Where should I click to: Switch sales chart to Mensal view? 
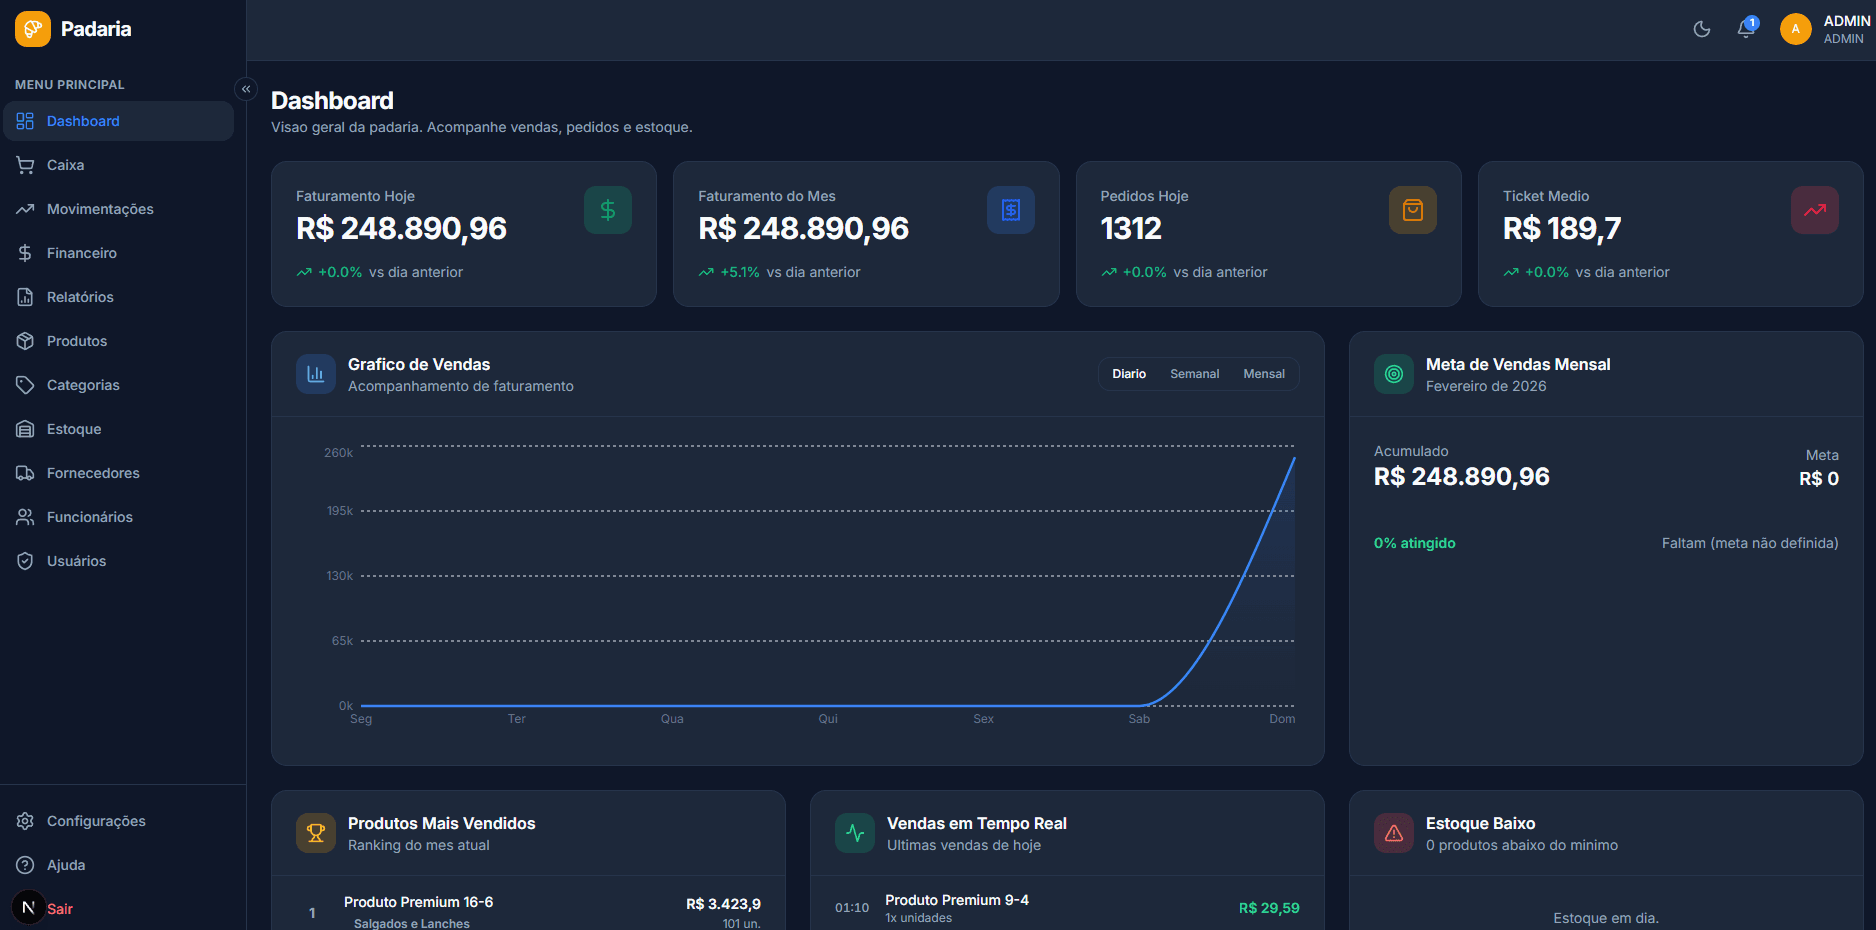coord(1263,373)
